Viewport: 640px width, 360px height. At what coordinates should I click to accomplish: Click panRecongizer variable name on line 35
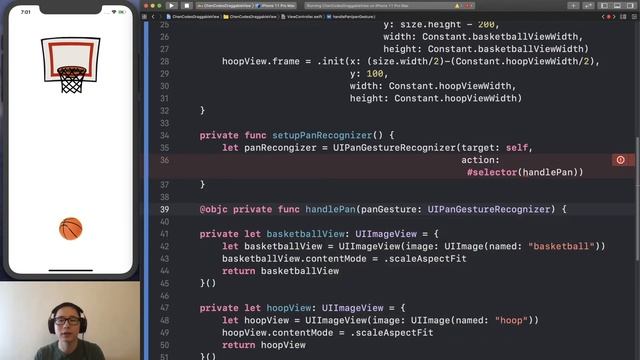tap(280, 148)
